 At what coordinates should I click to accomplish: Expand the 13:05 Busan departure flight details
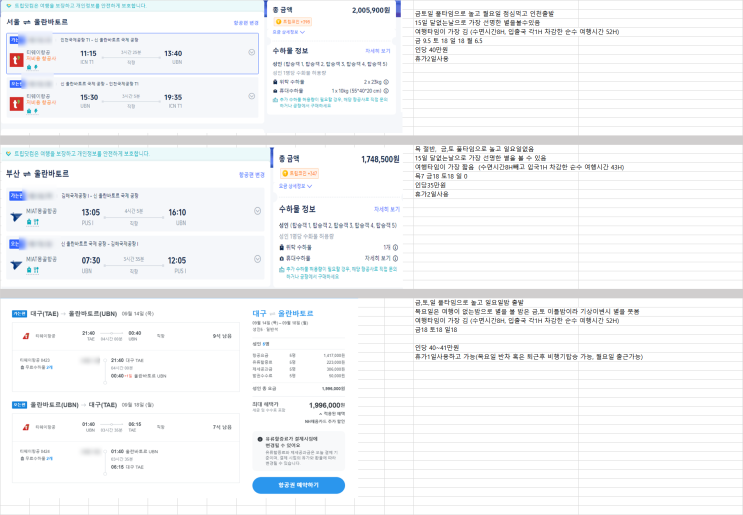(x=257, y=211)
